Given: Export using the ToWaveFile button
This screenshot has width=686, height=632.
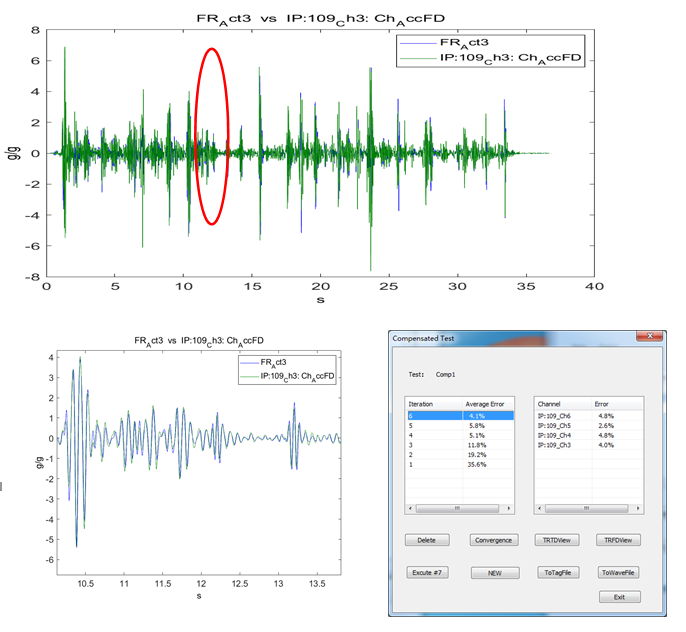Looking at the screenshot, I should point(618,573).
